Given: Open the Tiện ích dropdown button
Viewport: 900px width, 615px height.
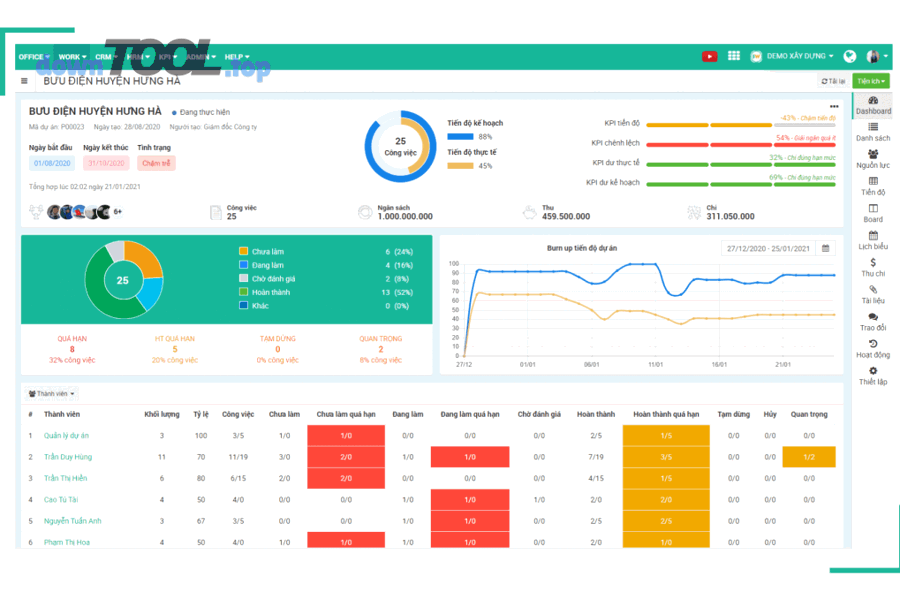Looking at the screenshot, I should [872, 81].
